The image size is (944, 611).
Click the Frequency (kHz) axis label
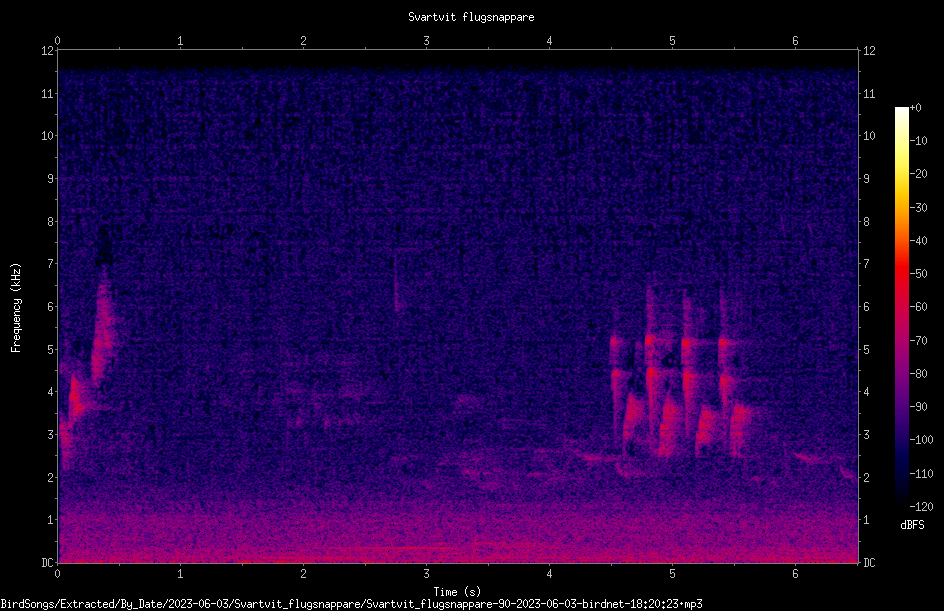[16, 308]
